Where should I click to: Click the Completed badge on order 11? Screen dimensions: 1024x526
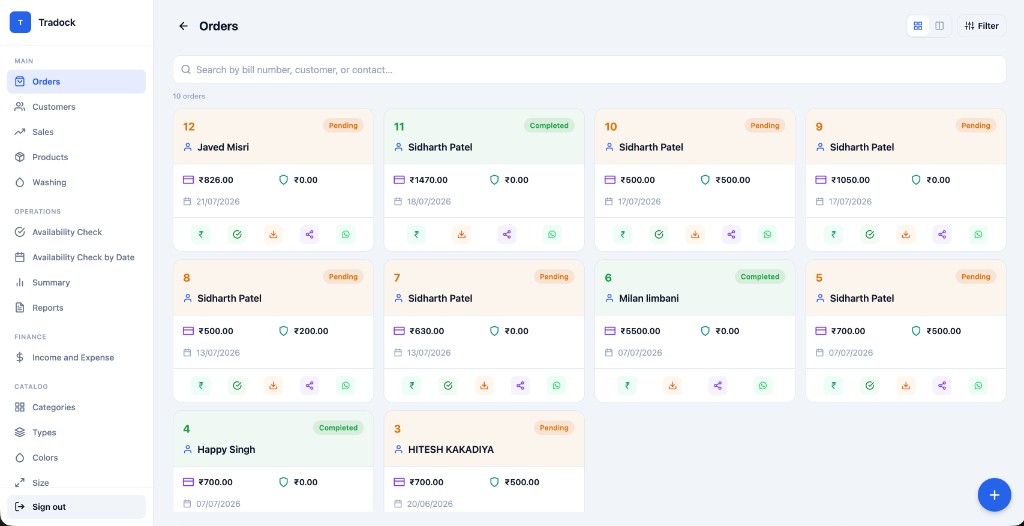549,125
